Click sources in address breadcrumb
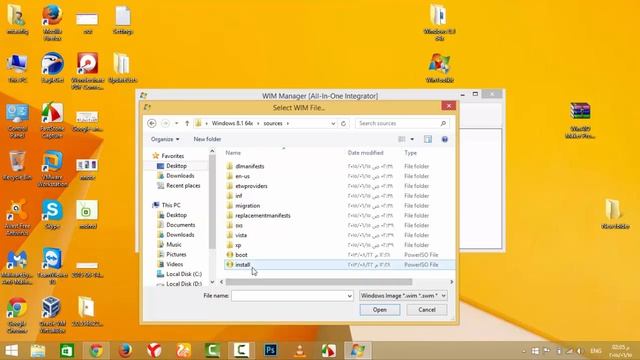This screenshot has width=640, height=360. (x=273, y=123)
